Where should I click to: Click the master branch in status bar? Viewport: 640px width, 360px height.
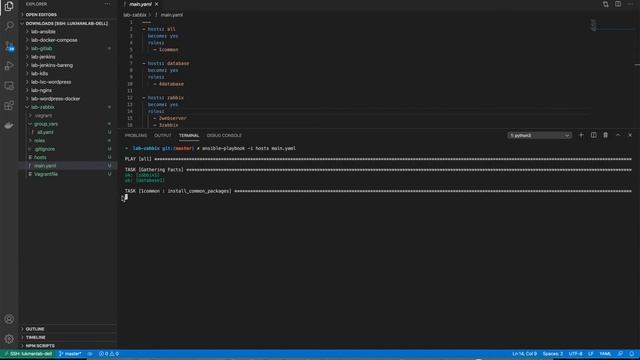[x=70, y=354]
